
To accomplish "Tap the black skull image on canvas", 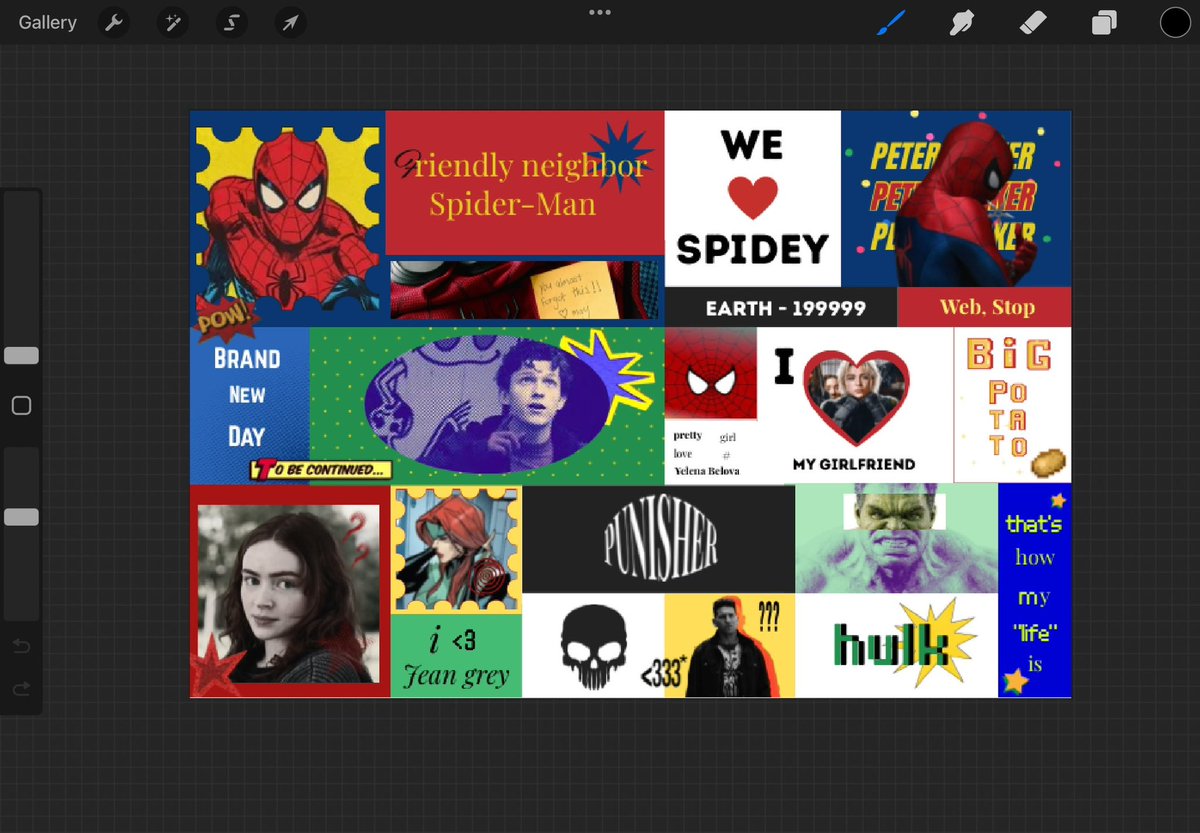I will point(594,648).
